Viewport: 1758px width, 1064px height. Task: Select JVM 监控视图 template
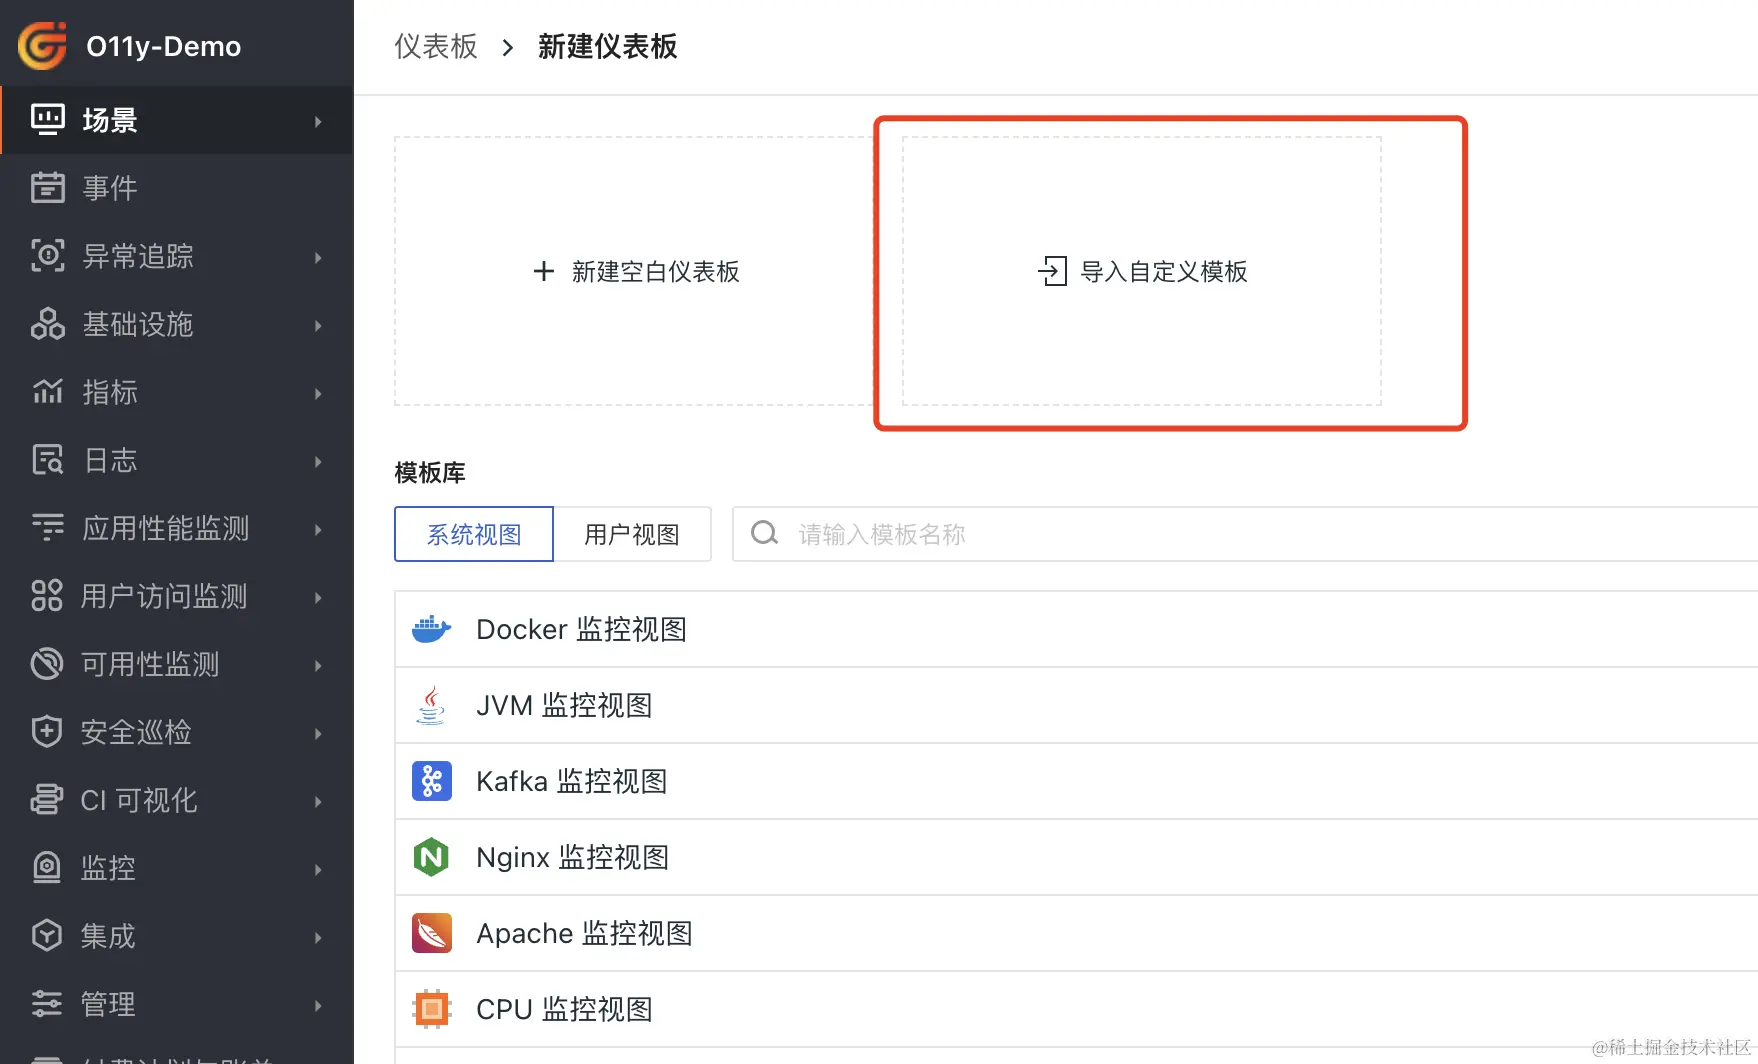click(x=1076, y=705)
